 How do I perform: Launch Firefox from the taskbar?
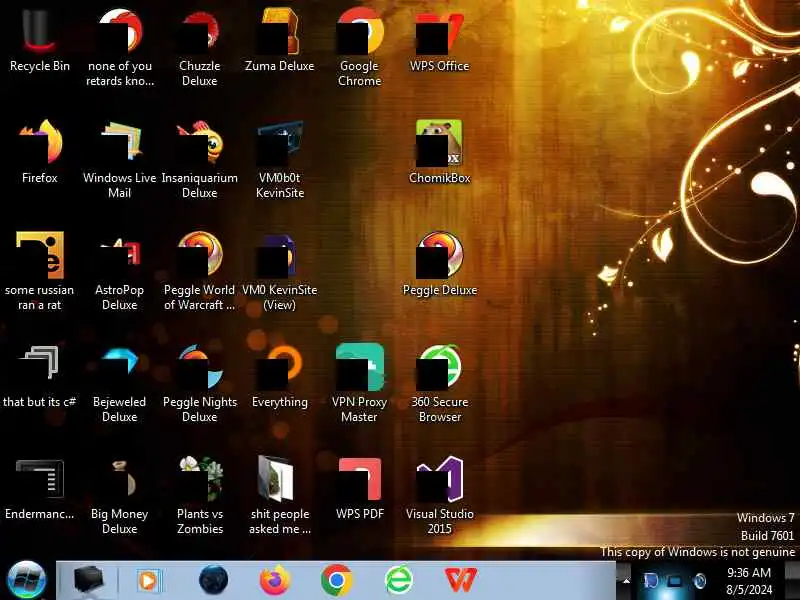pos(274,580)
